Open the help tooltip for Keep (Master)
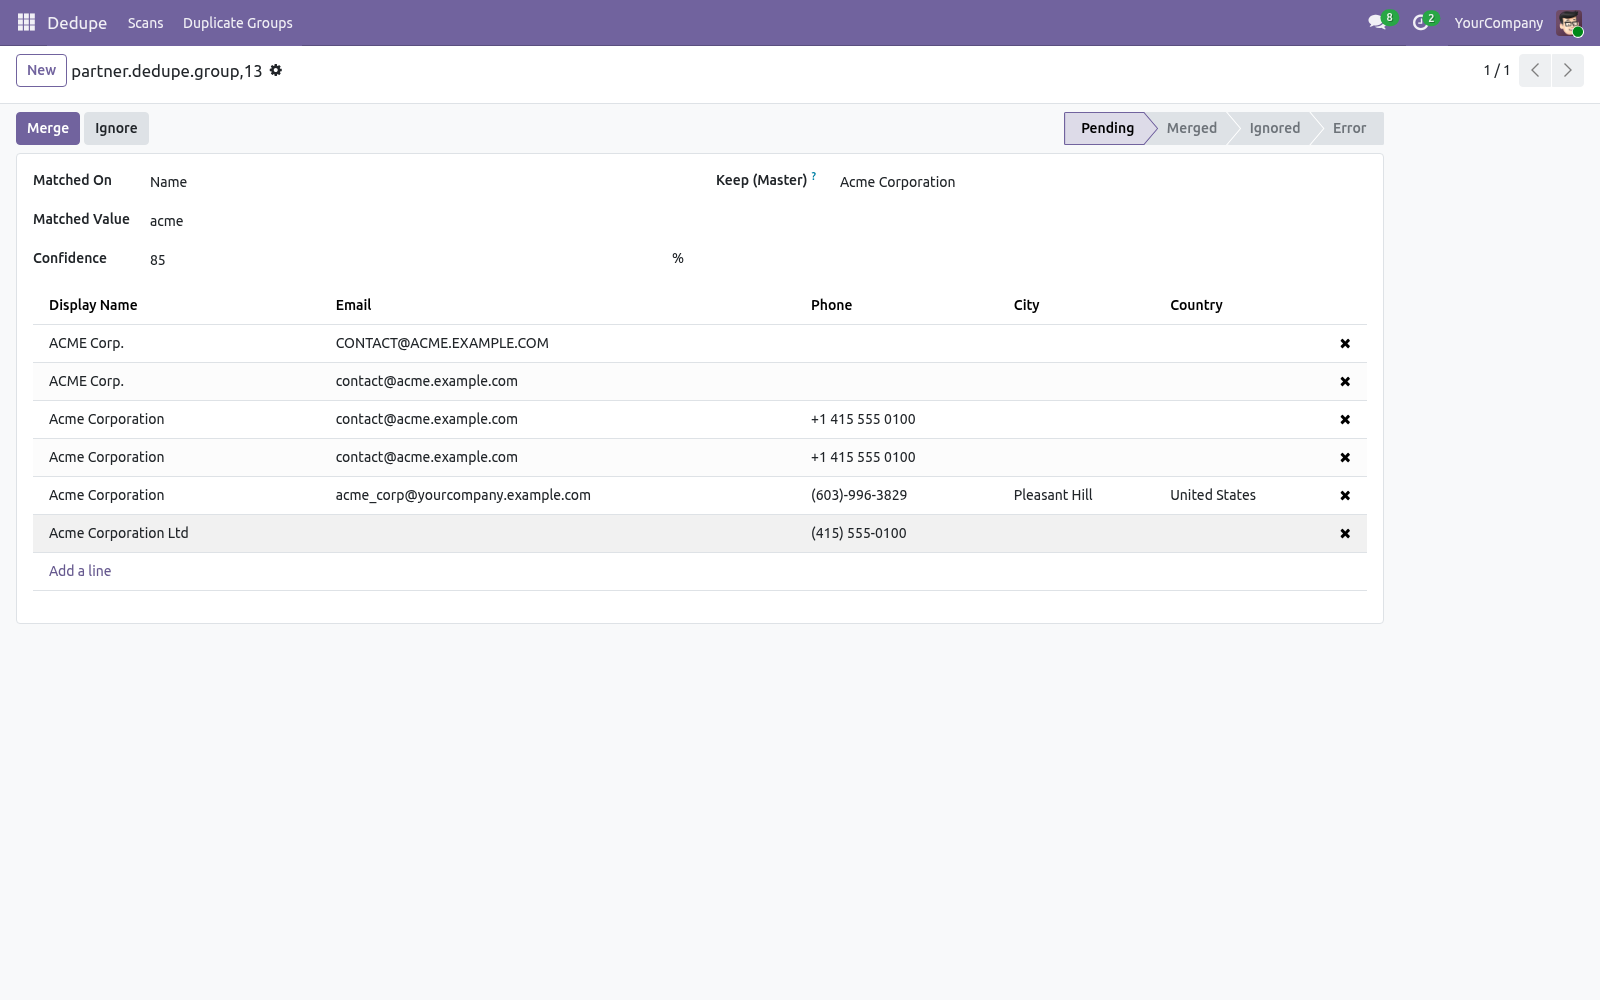Screen dimensions: 1600x1000 click(x=814, y=176)
